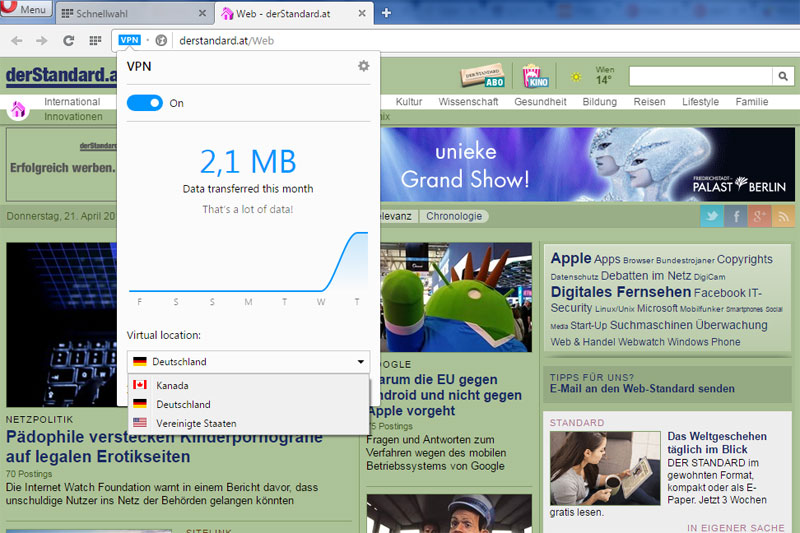800x533 pixels.
Task: Open the Reisen section
Action: 649,101
